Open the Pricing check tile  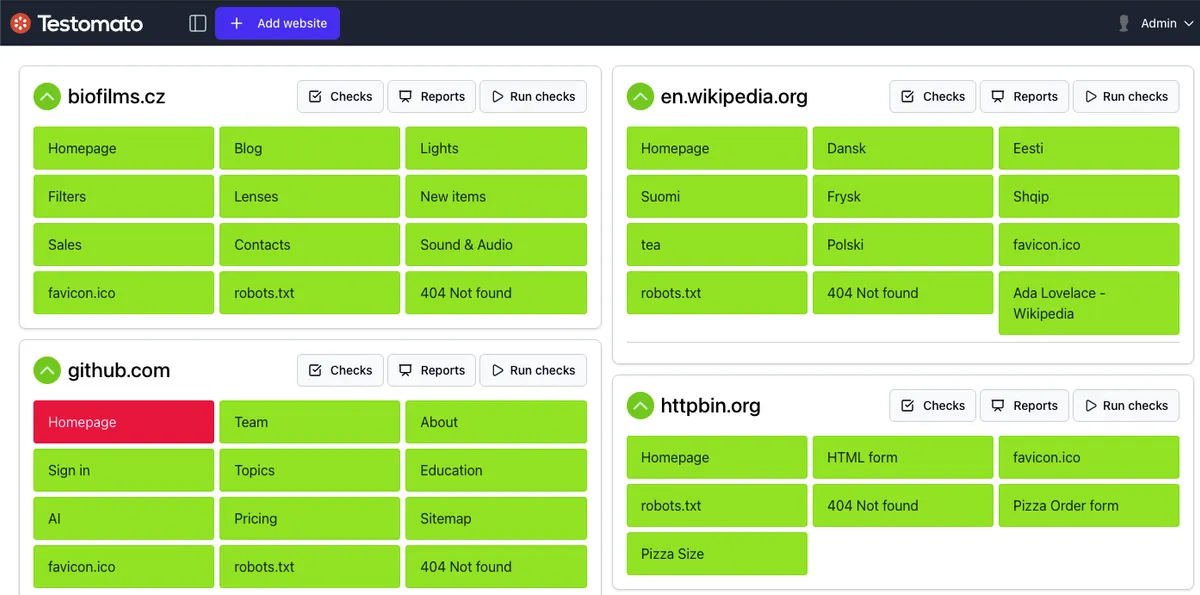tap(310, 518)
